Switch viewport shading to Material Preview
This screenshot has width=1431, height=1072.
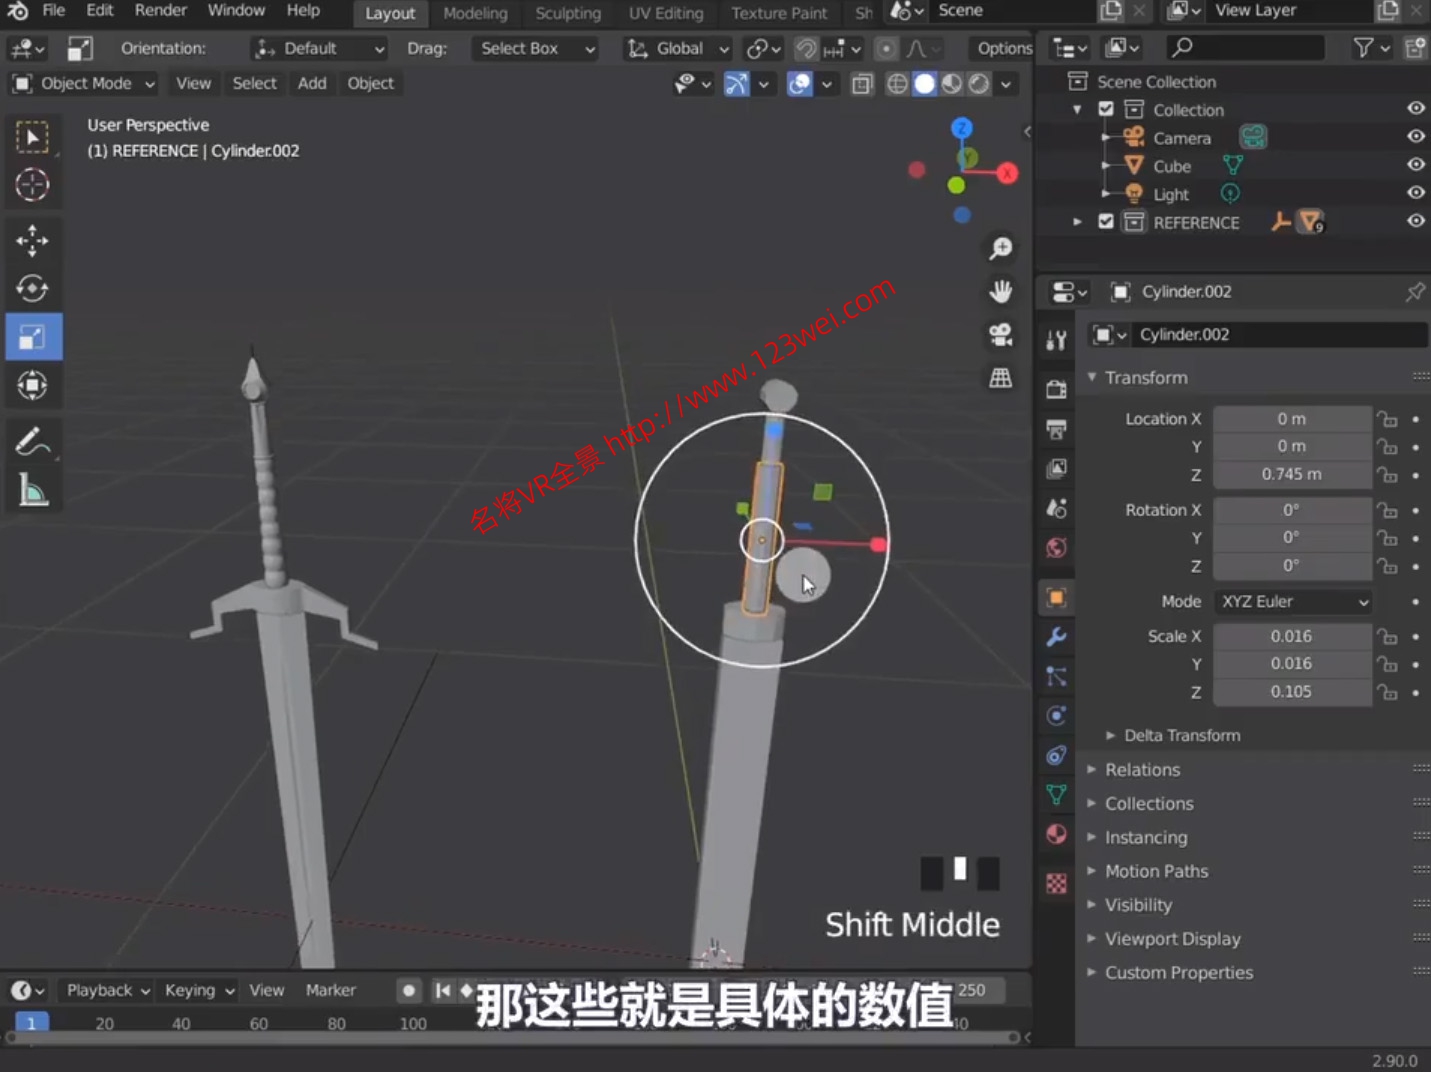(950, 84)
